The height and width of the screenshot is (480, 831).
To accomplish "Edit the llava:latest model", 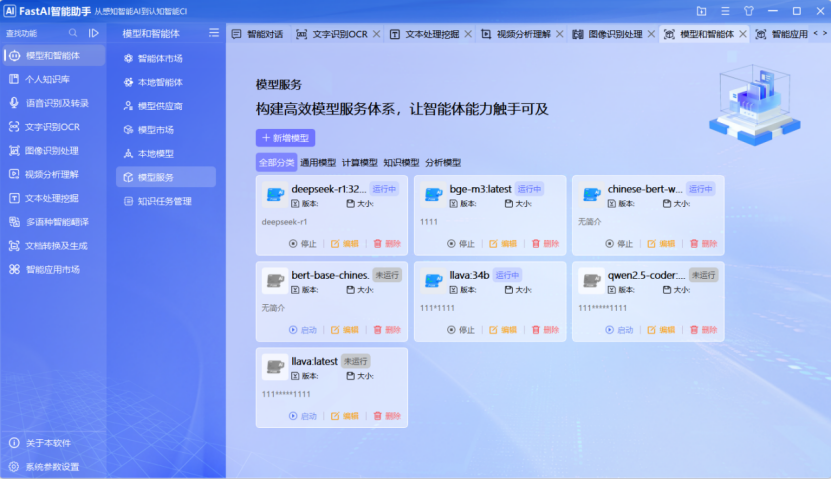I will [344, 416].
